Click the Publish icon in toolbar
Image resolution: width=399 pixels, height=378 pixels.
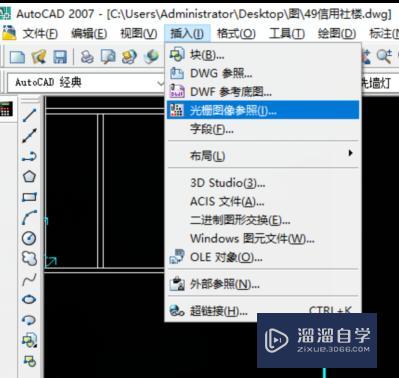(x=129, y=57)
